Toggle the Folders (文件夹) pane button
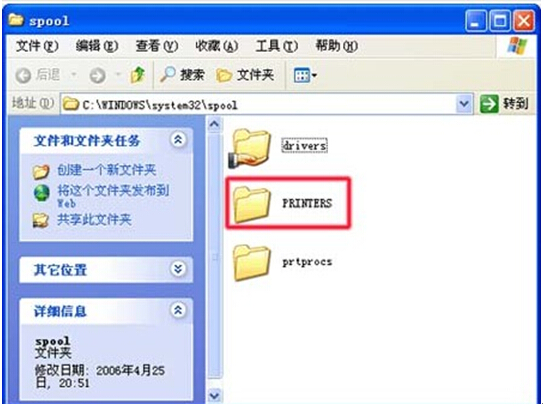The height and width of the screenshot is (406, 544). click(x=245, y=75)
